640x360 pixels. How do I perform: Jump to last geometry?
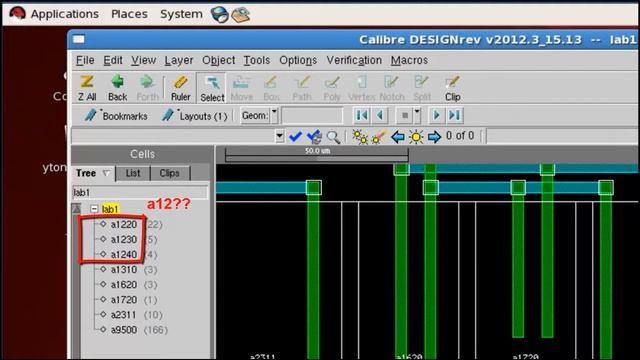[x=454, y=116]
